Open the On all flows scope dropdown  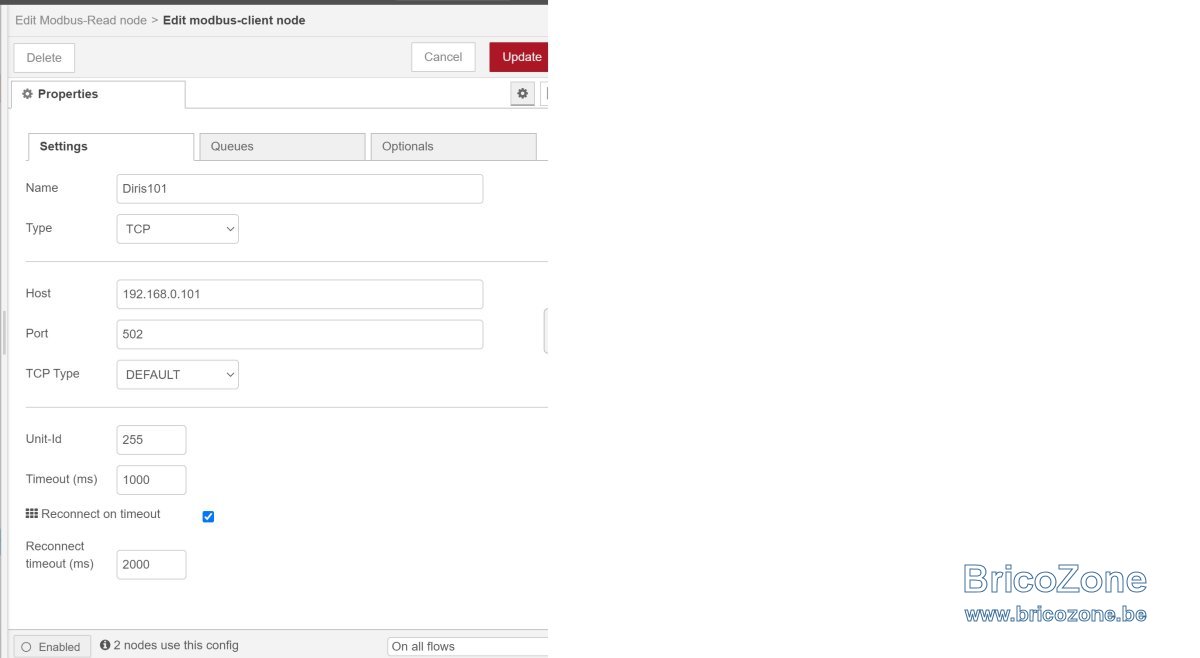[467, 646]
